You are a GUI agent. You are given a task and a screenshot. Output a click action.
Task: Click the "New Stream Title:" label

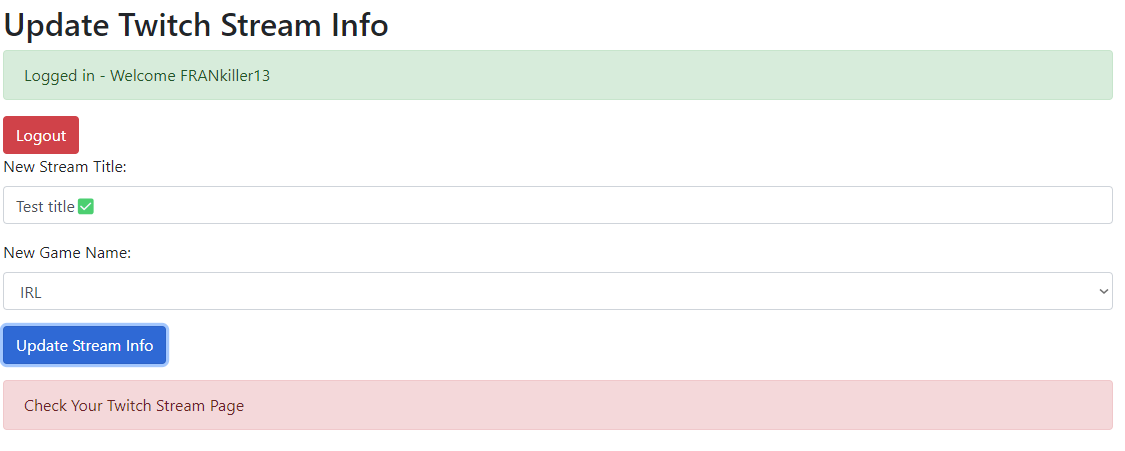65,167
